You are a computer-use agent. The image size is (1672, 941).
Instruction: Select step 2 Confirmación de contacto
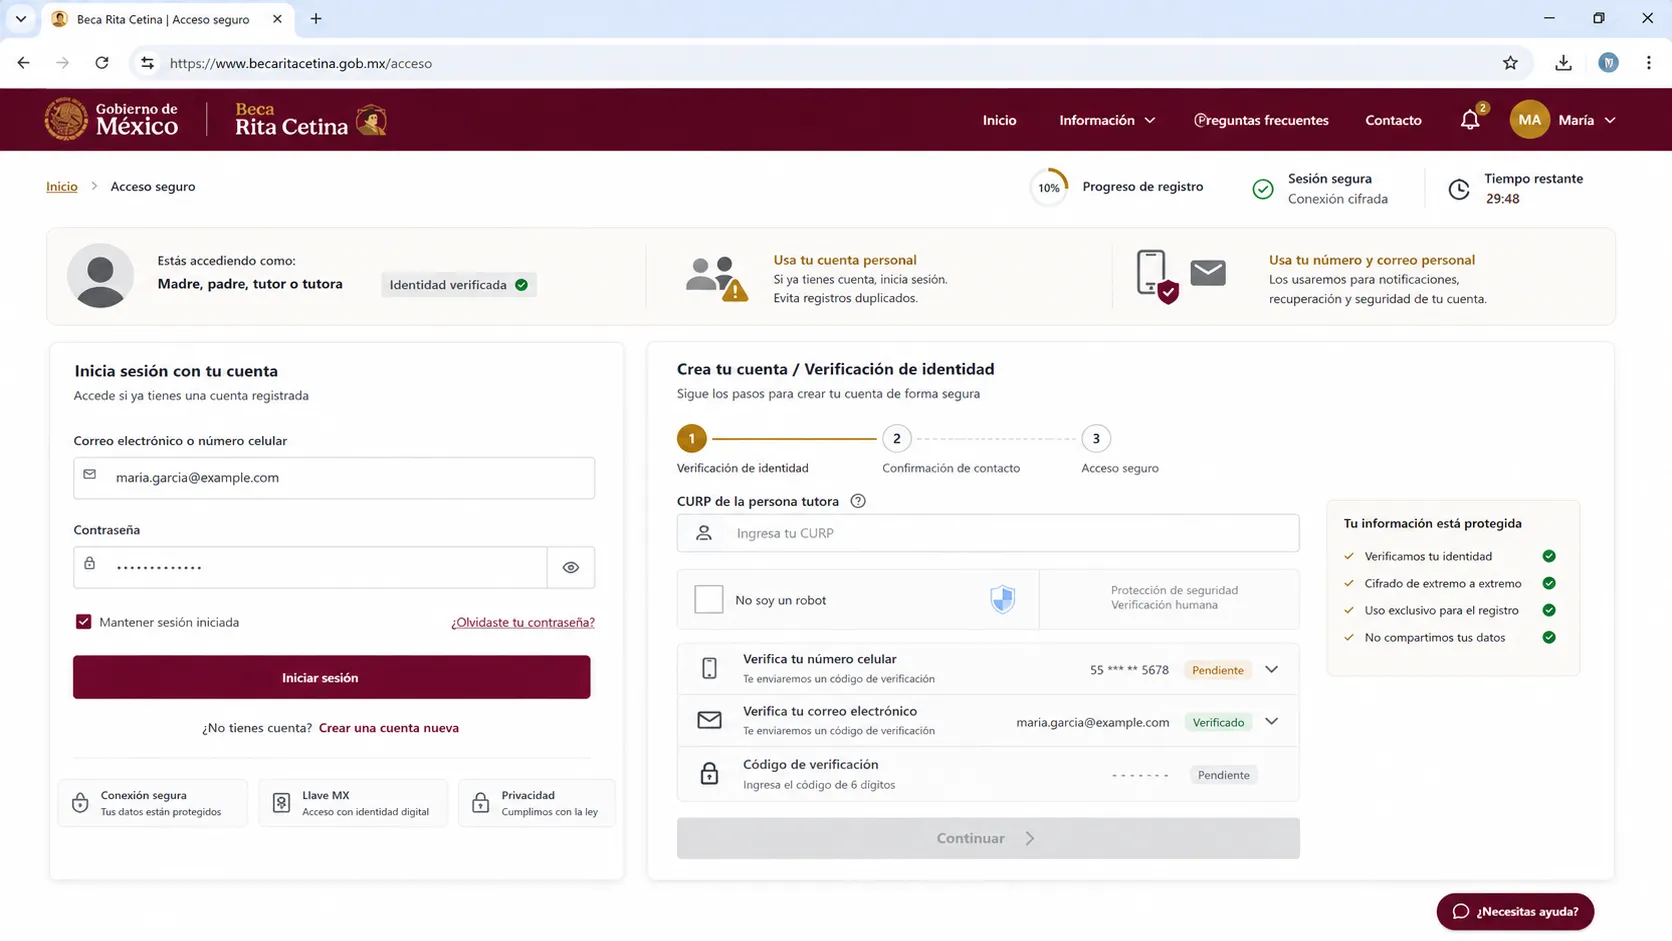coord(896,438)
